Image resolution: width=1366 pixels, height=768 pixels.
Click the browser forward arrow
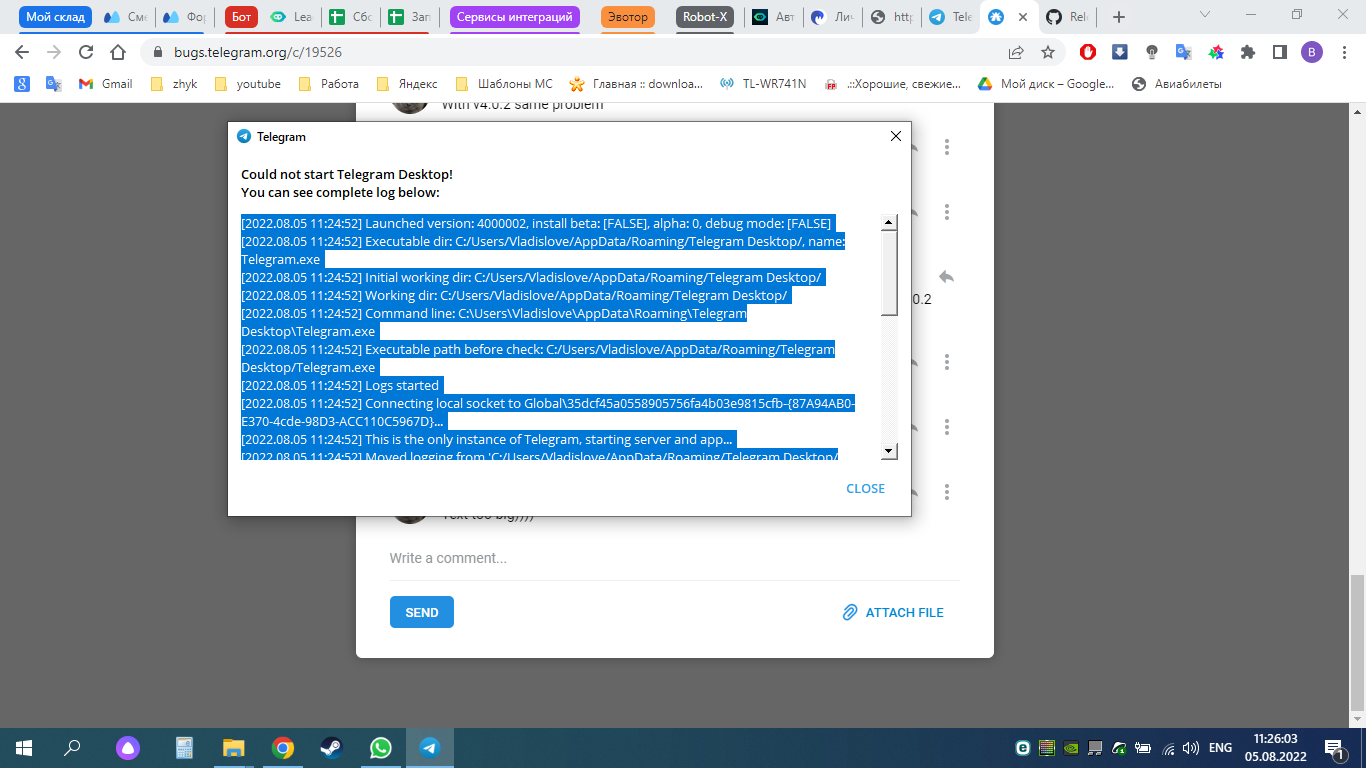[x=54, y=52]
